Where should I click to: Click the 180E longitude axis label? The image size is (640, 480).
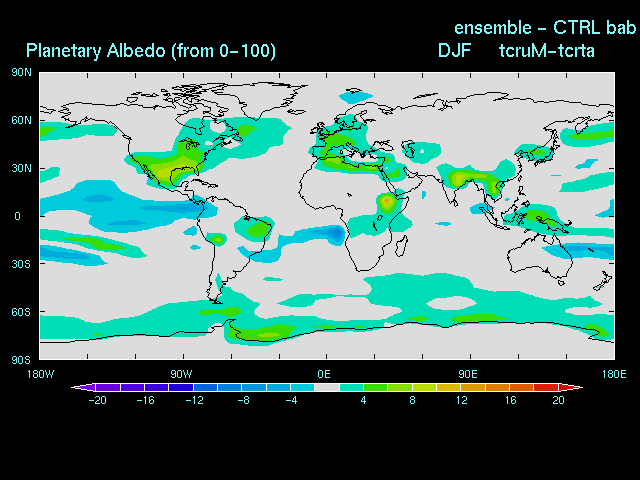tap(613, 374)
